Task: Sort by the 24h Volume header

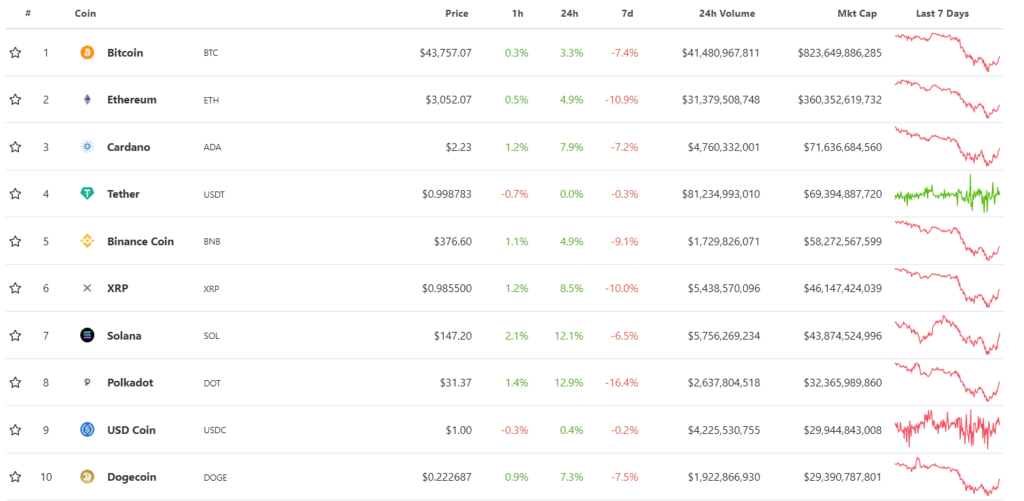Action: pos(727,14)
